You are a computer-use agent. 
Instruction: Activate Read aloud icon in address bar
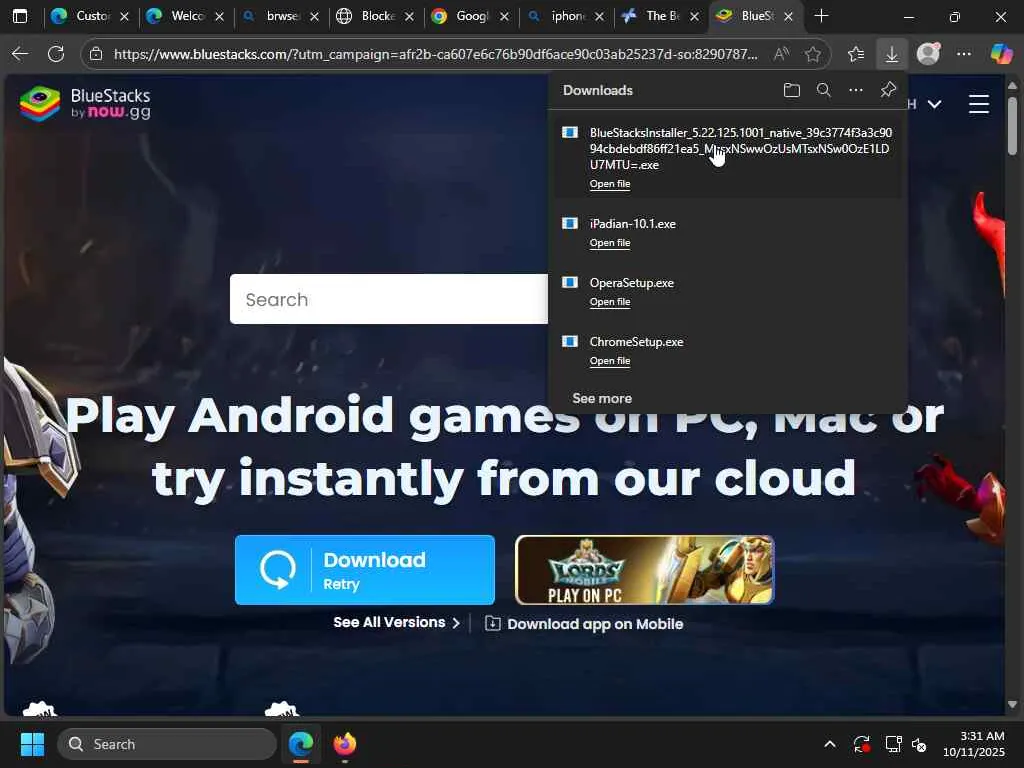click(x=781, y=54)
